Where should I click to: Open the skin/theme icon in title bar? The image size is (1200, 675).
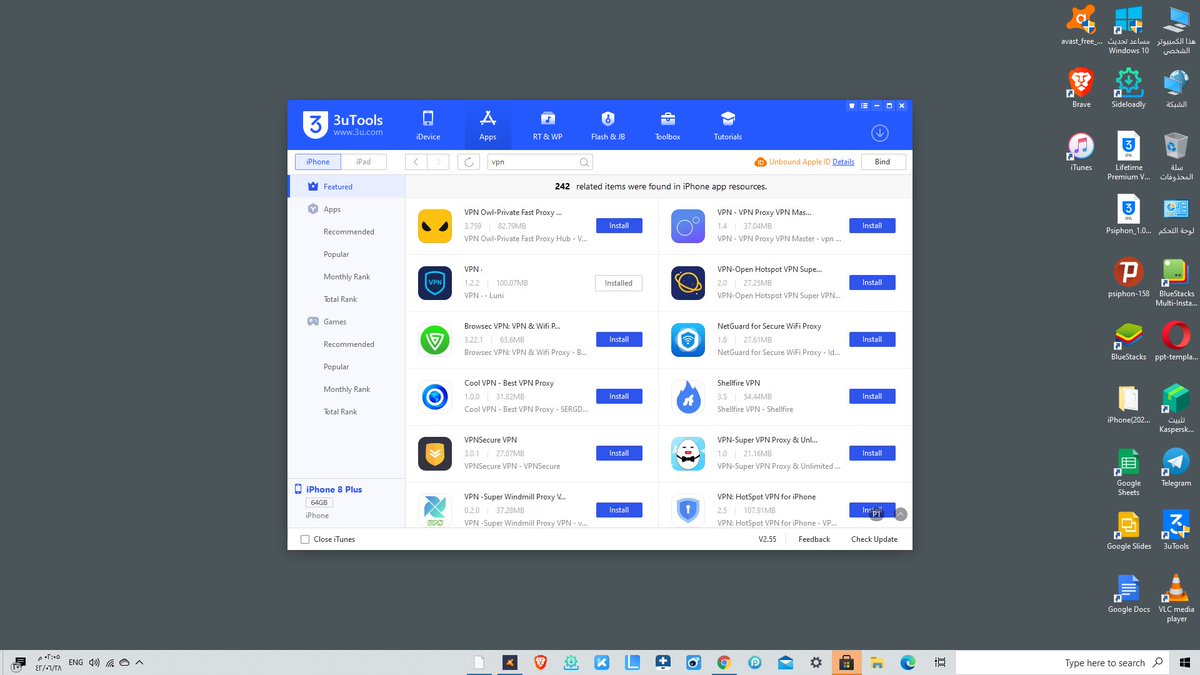click(x=851, y=105)
